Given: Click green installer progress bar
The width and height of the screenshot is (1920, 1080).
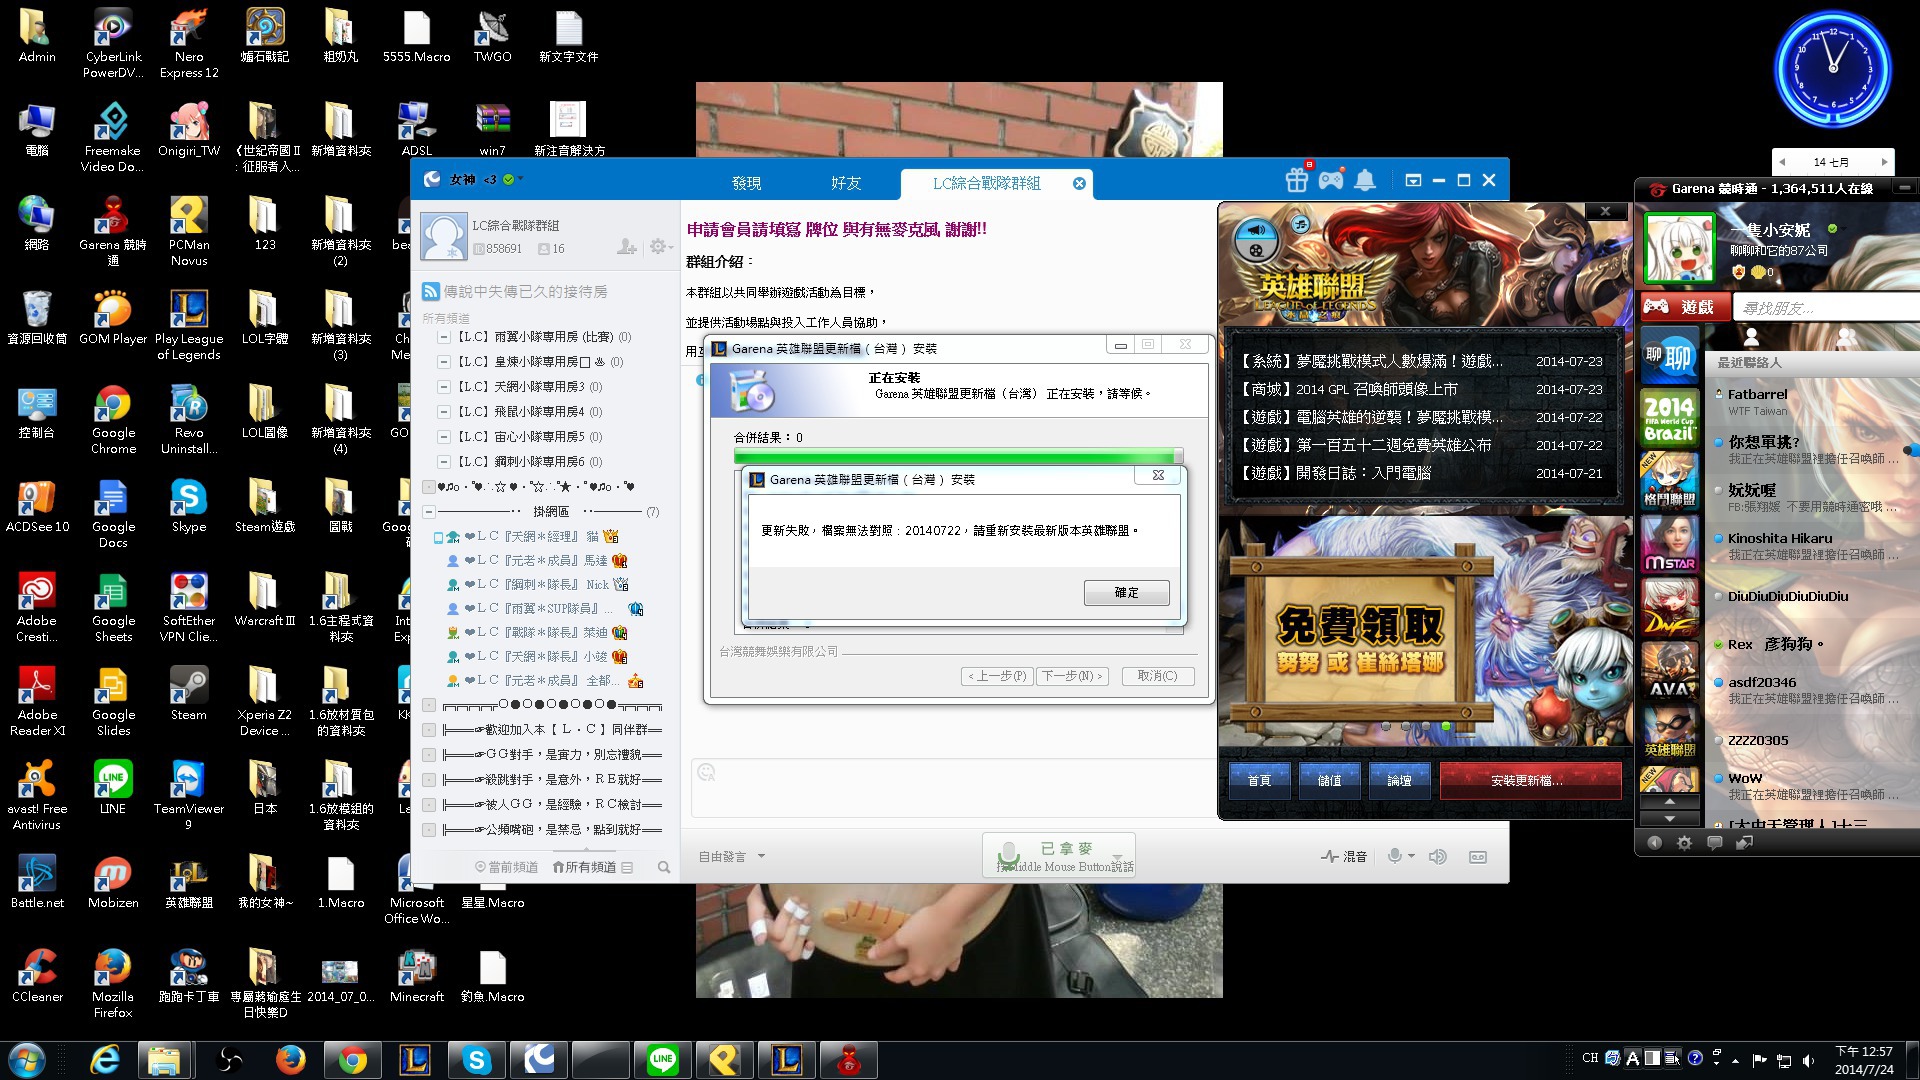Looking at the screenshot, I should pos(958,457).
